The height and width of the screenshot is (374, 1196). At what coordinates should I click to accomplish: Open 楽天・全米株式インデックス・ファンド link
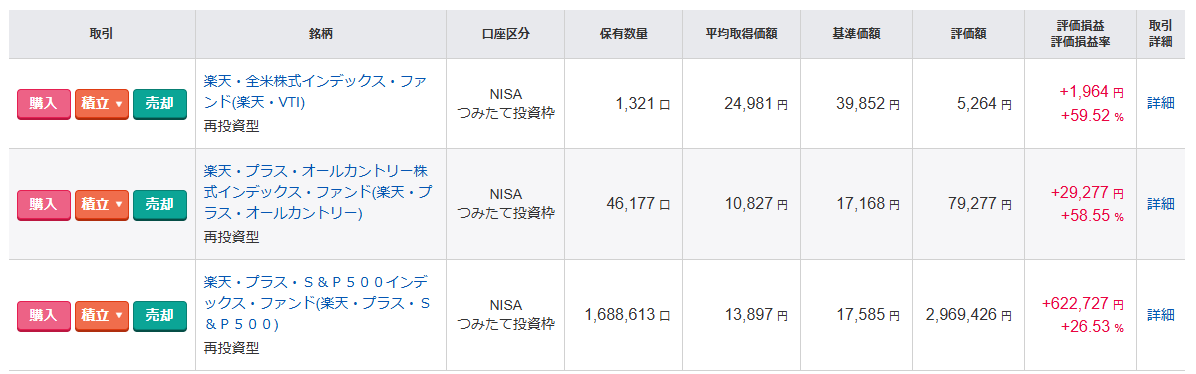(x=319, y=92)
